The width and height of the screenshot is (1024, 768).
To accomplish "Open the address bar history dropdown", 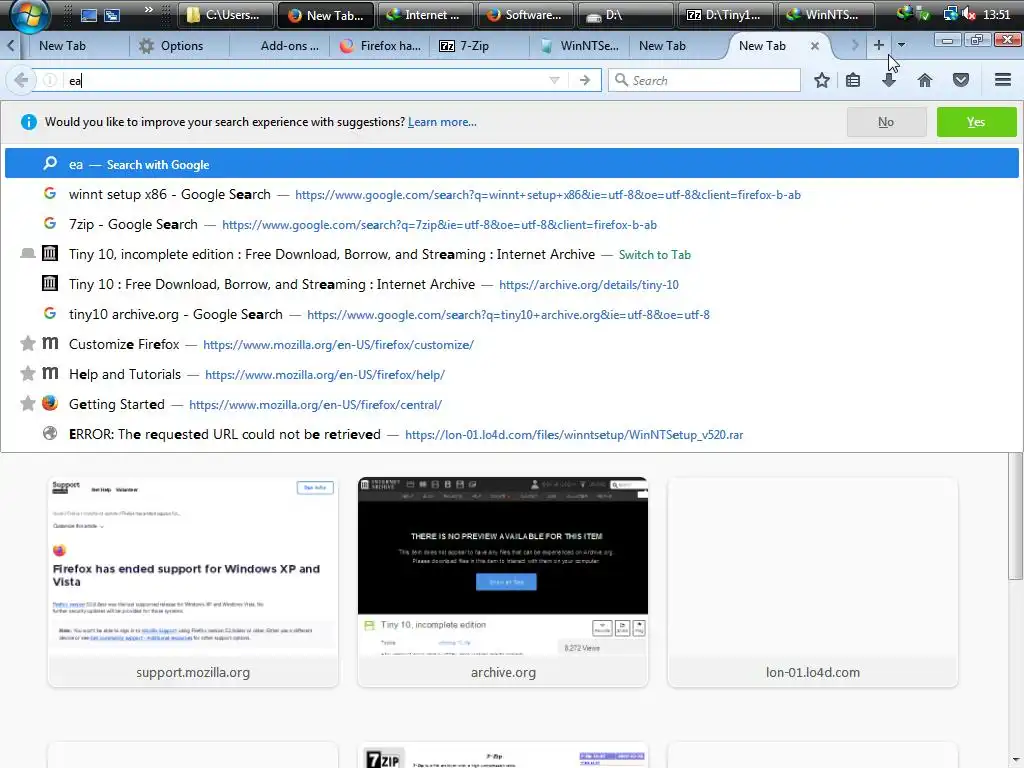I will [554, 80].
